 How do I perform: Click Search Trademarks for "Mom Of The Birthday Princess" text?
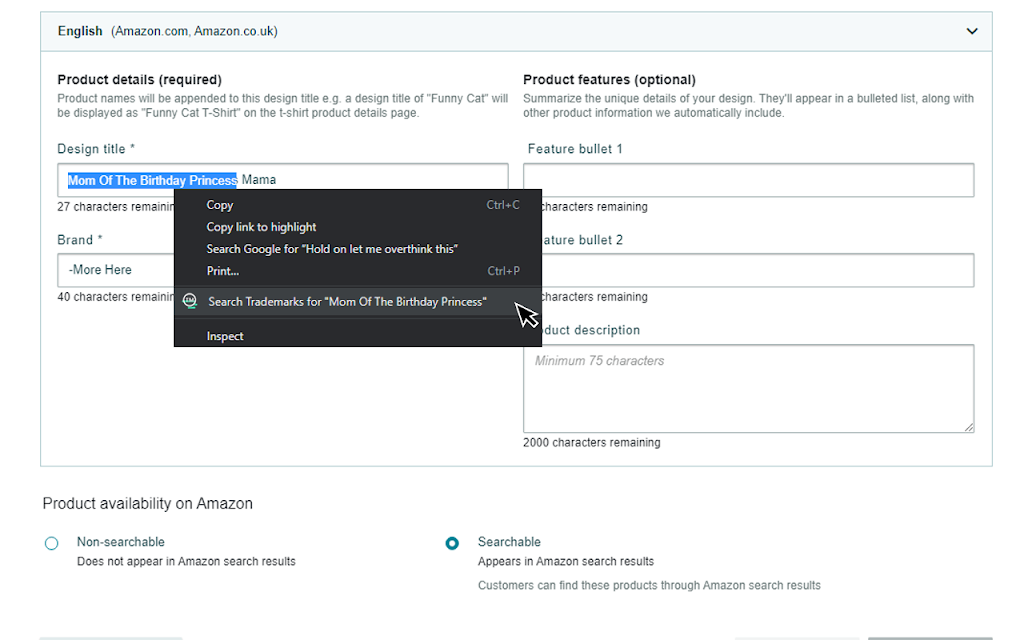click(347, 301)
